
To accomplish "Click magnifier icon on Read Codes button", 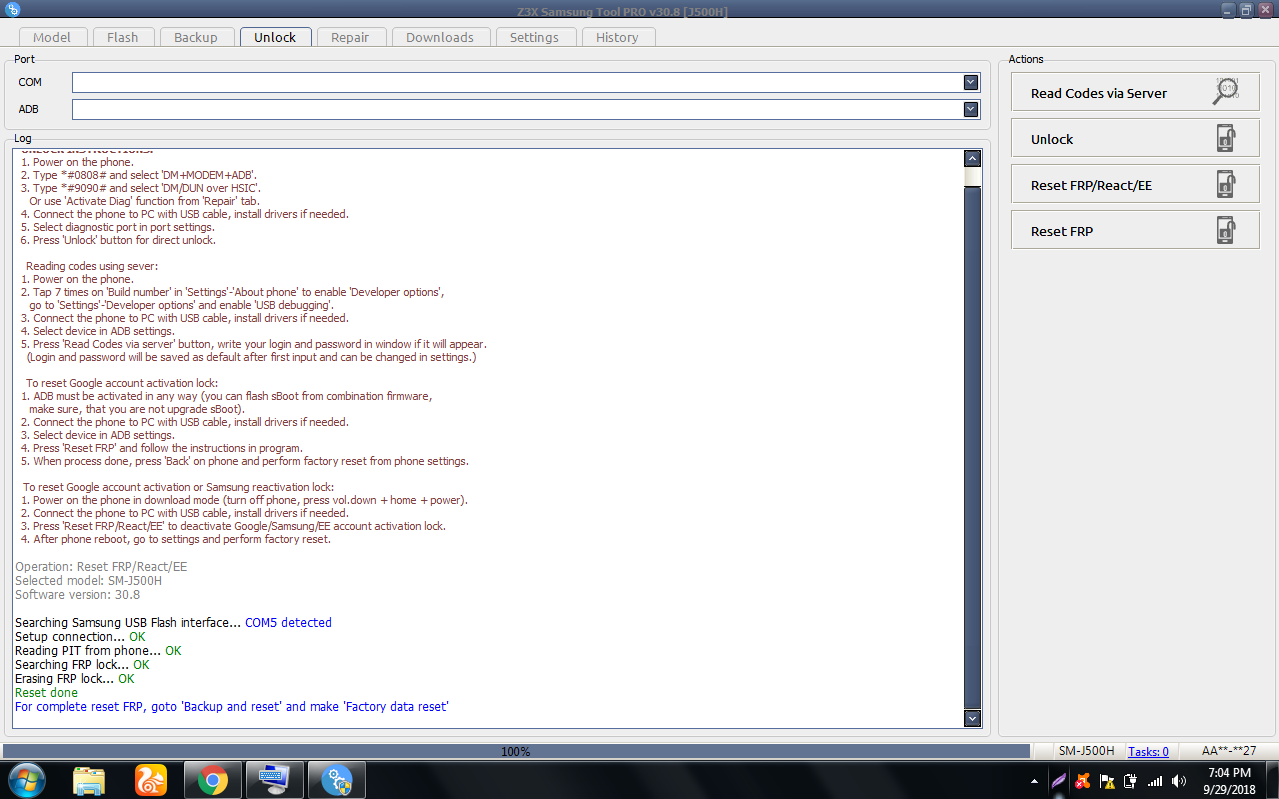I will [1226, 92].
